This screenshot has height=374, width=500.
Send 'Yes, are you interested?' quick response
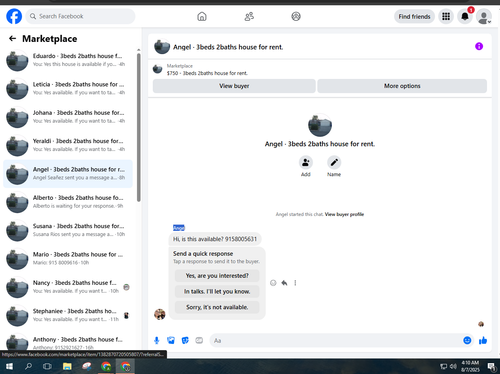click(x=217, y=276)
